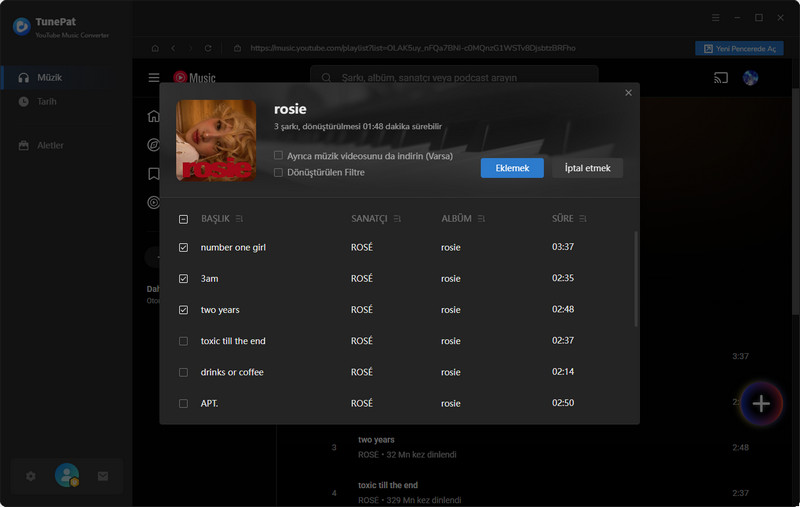Open YouTube Music account avatar
The width and height of the screenshot is (800, 507).
(750, 78)
